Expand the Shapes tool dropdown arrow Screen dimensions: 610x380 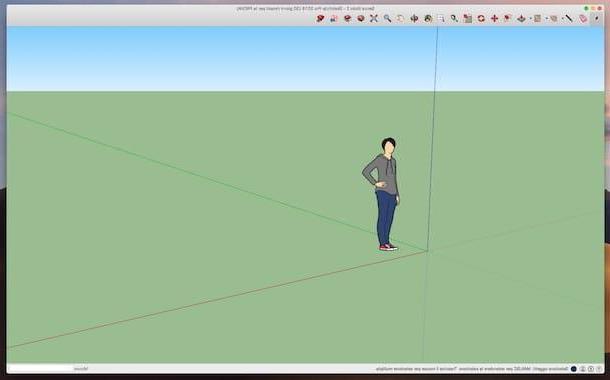pos(530,18)
